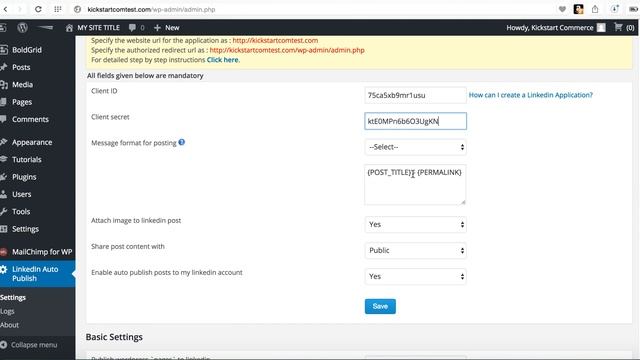Viewport: 640px width, 360px height.
Task: Open help tooltip for Message format
Action: point(182,142)
